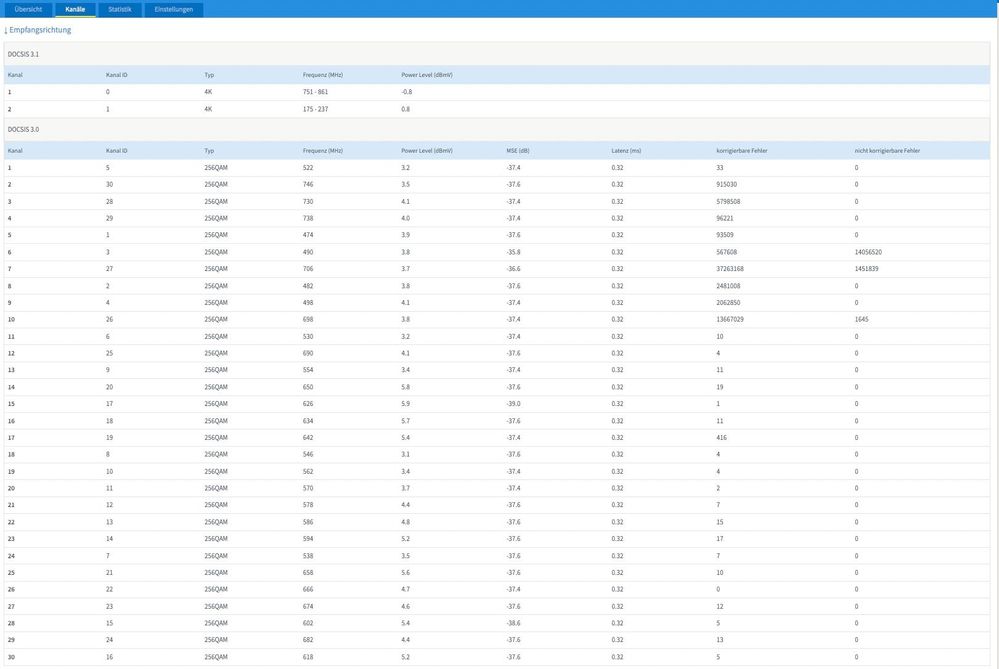Click the frequency 538 cell

[x=308, y=556]
